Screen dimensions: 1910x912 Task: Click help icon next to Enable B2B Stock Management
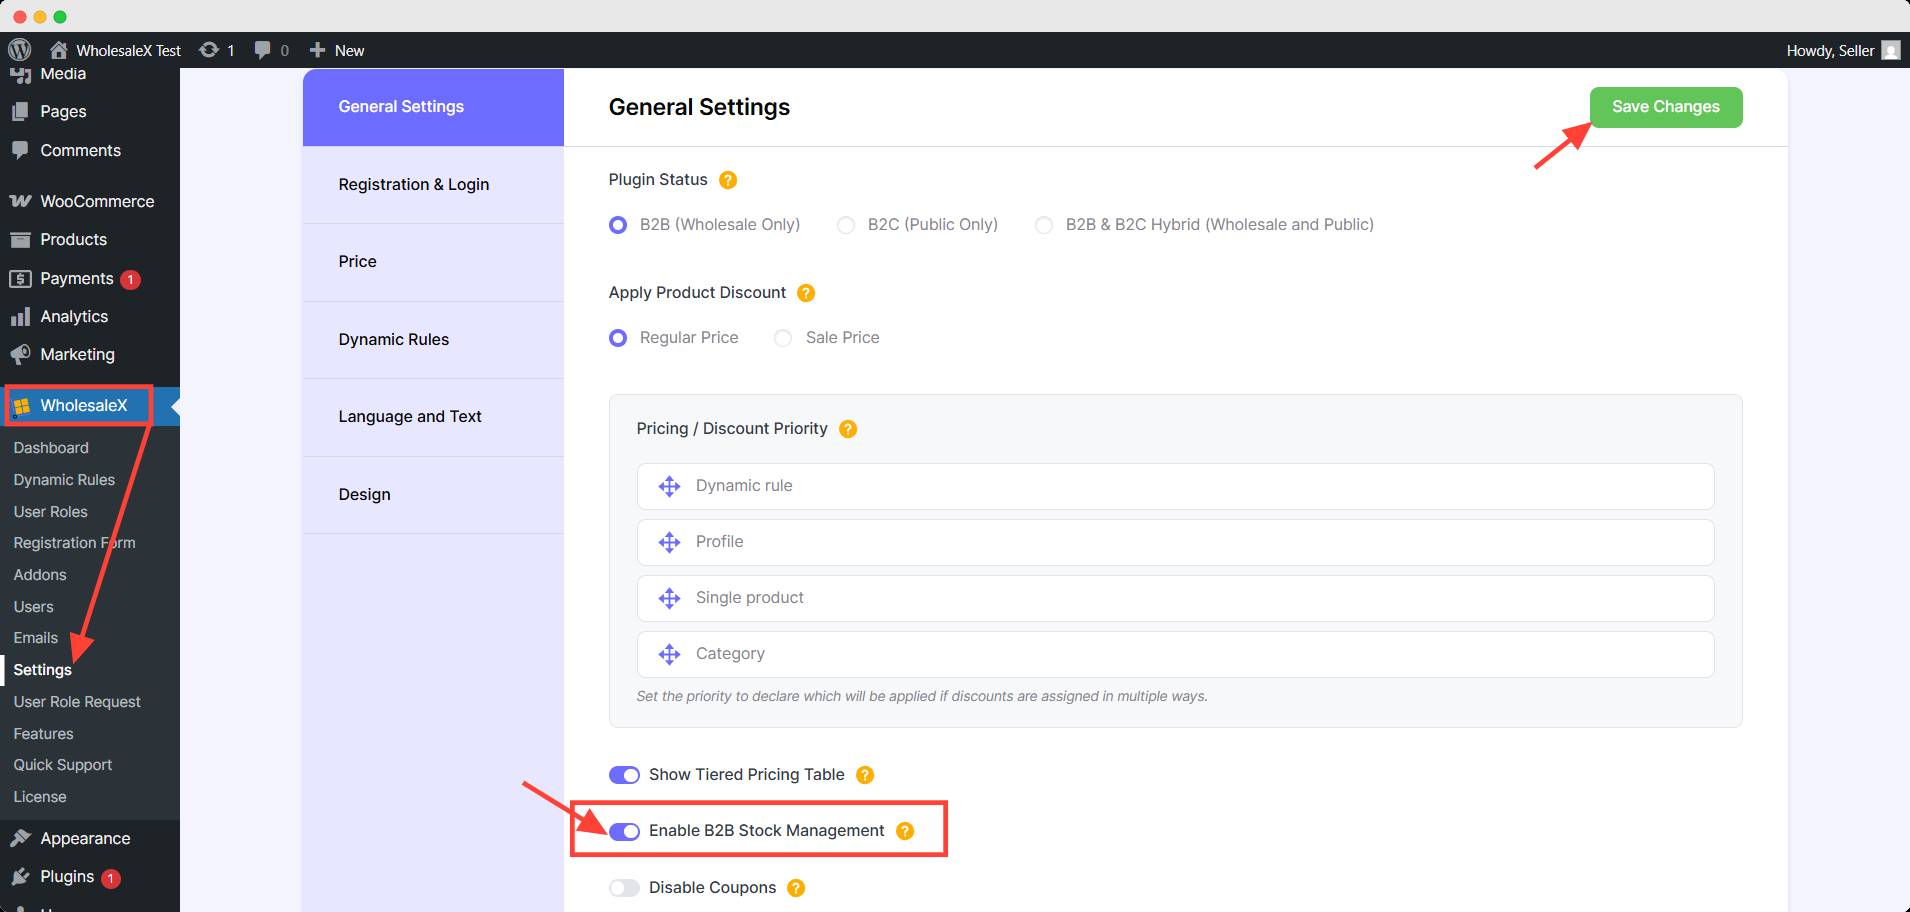pos(905,831)
